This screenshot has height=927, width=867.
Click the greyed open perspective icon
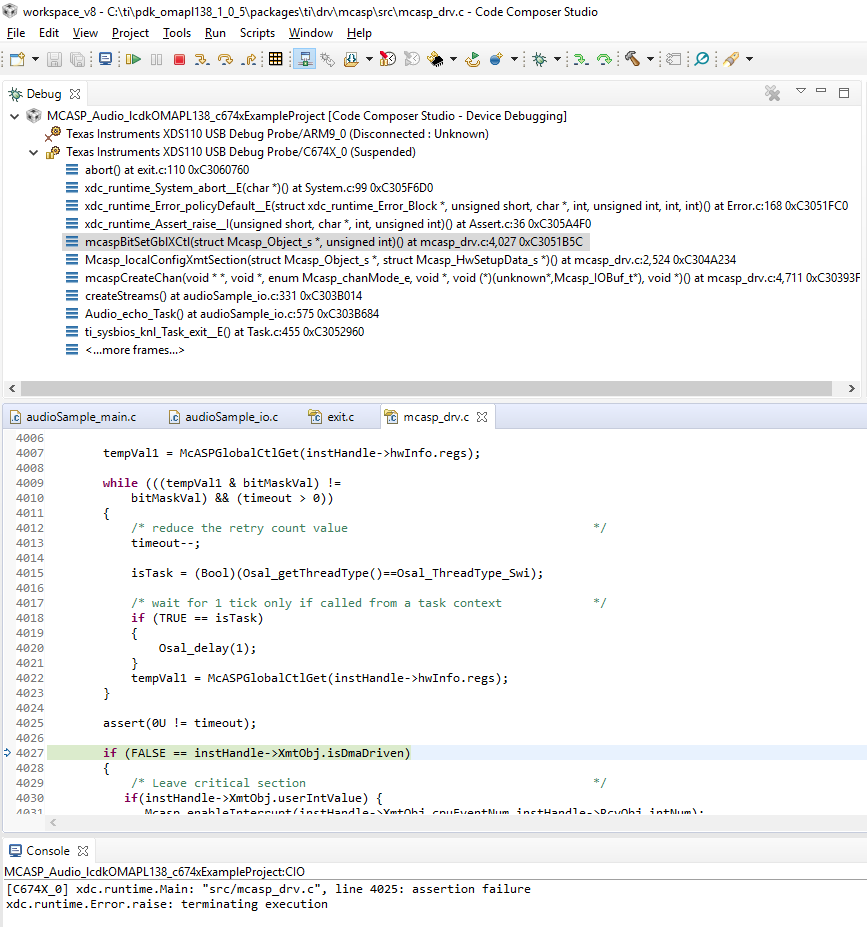click(x=674, y=59)
